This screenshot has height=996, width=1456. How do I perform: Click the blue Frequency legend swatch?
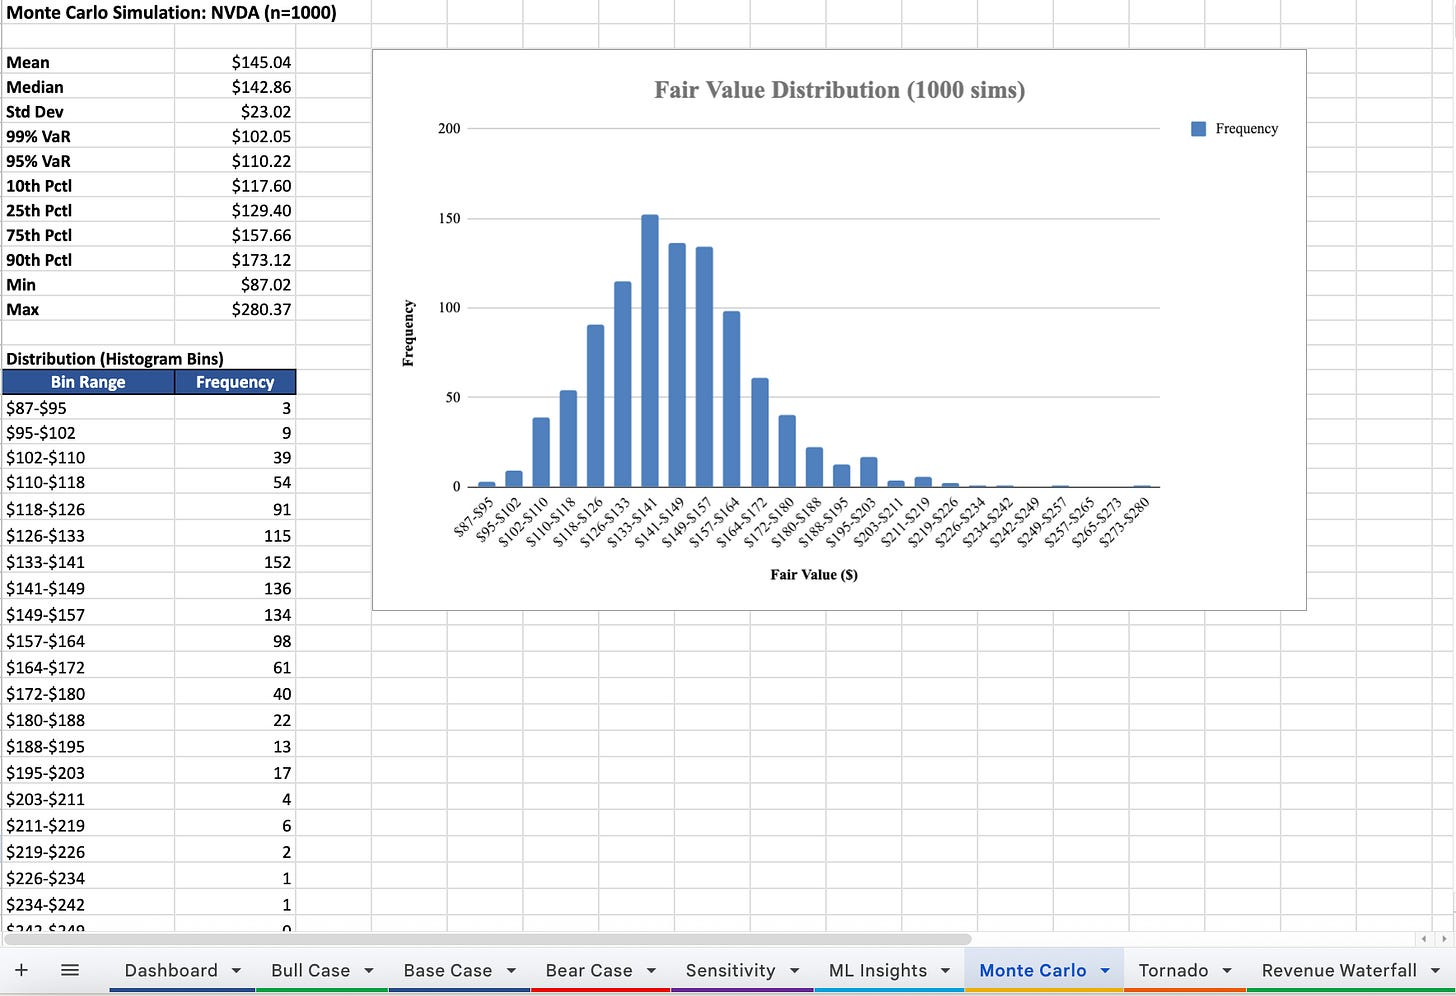1198,129
